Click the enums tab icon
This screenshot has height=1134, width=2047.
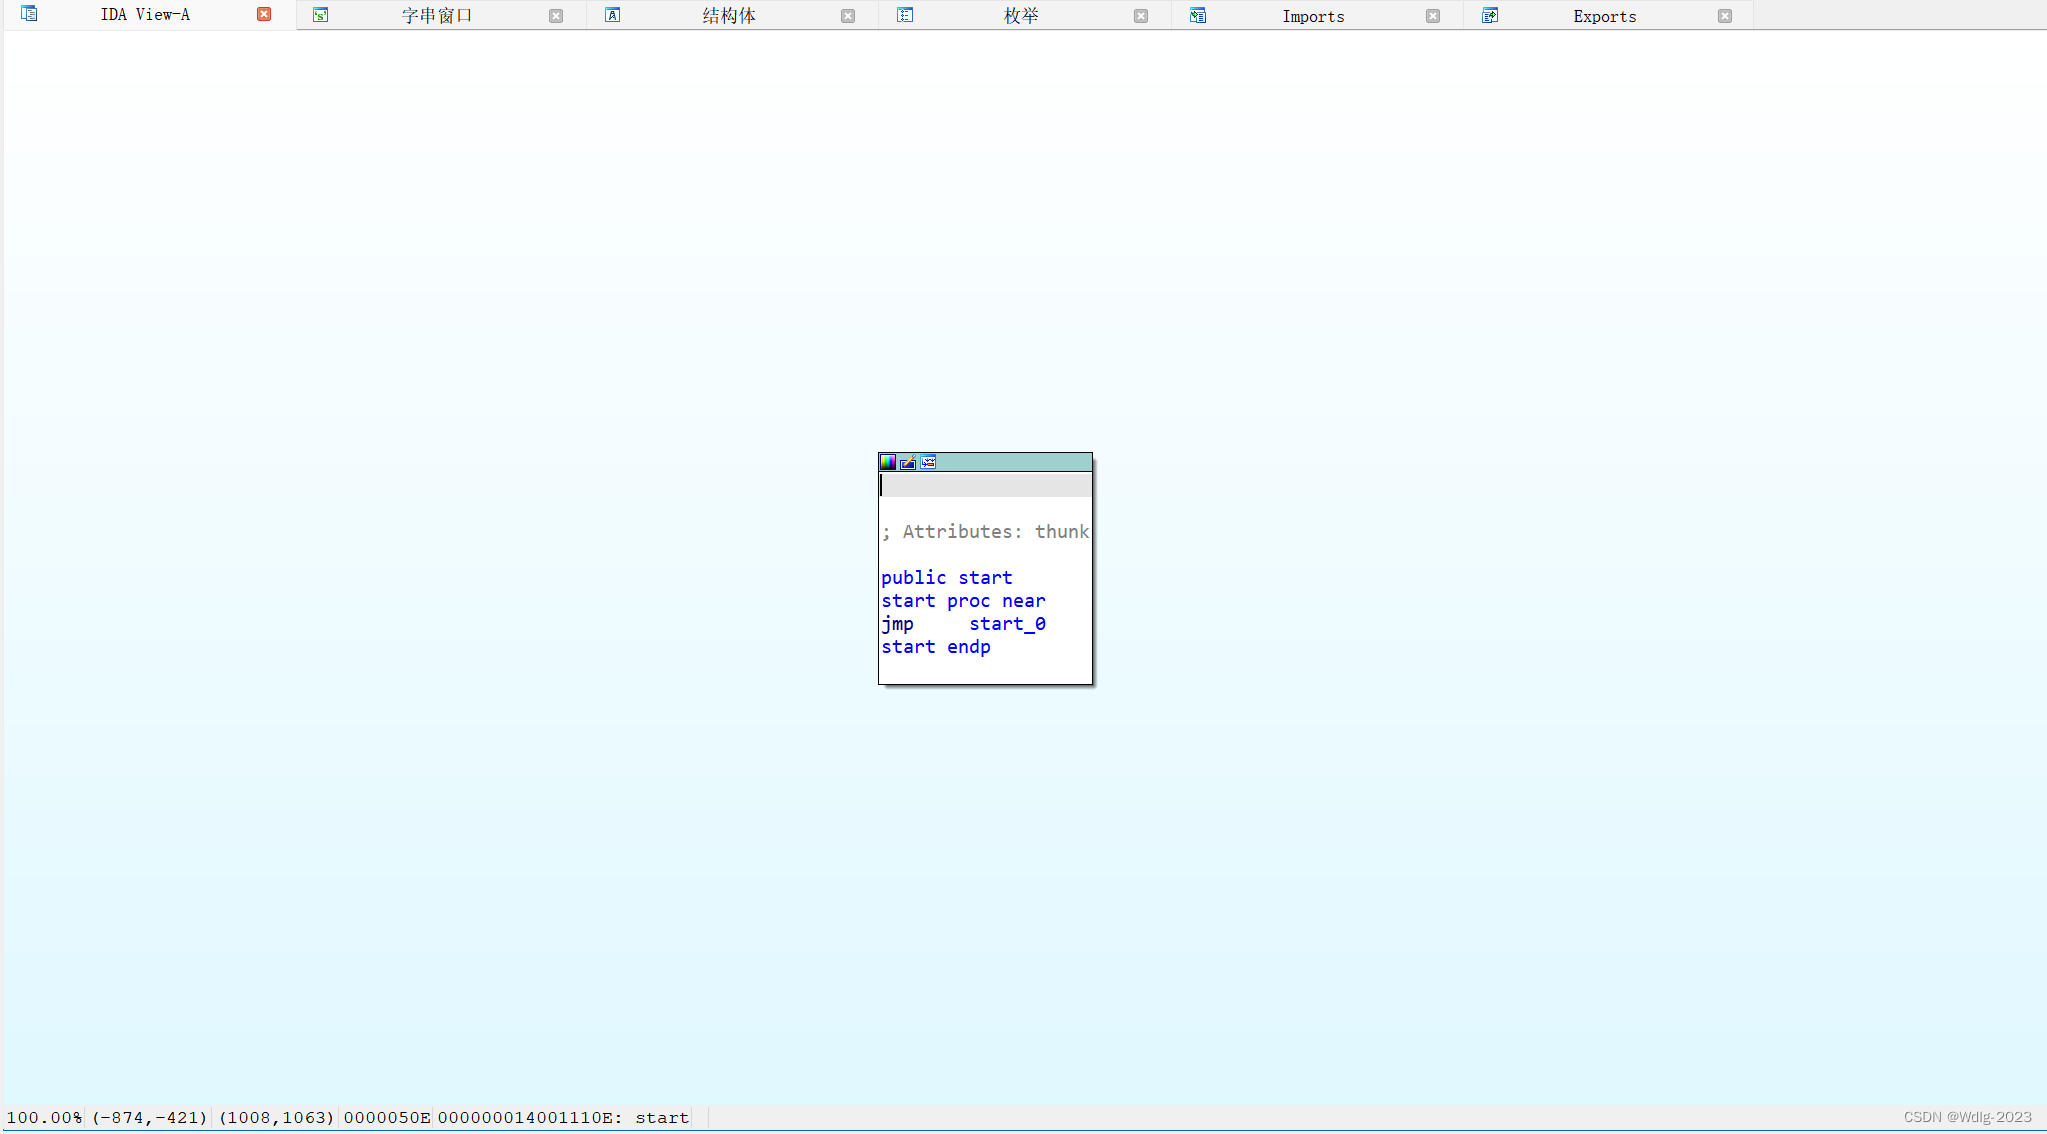click(905, 15)
